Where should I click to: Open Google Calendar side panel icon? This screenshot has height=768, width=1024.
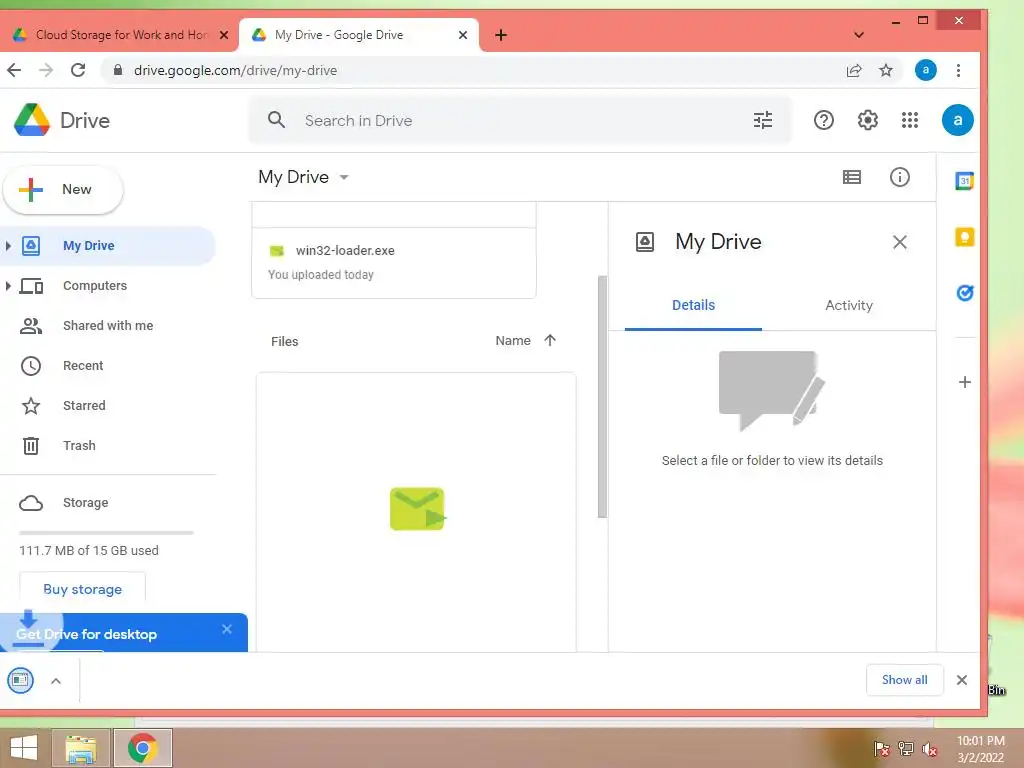pyautogui.click(x=965, y=181)
